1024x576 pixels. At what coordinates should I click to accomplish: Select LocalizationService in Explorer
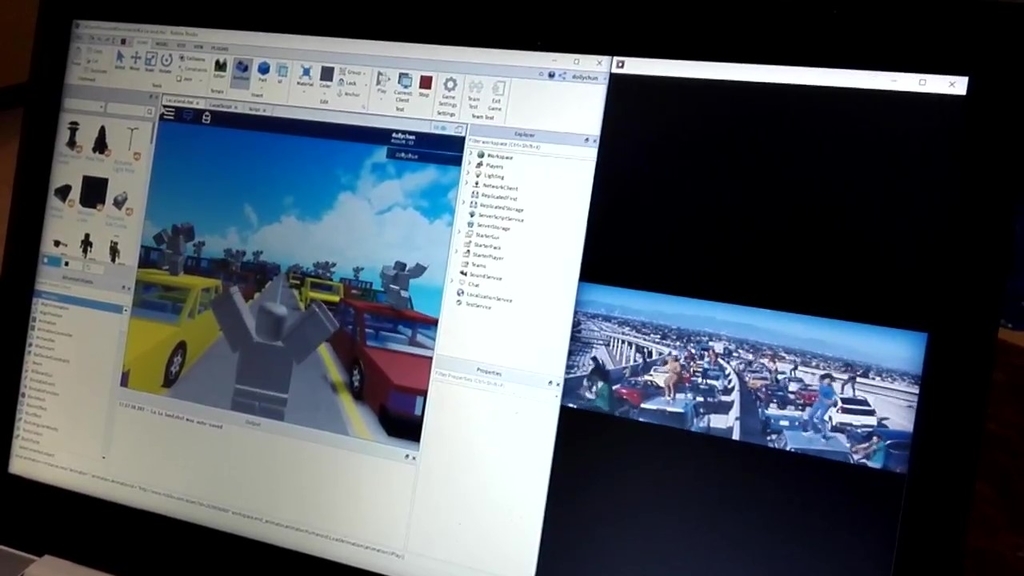[x=484, y=296]
